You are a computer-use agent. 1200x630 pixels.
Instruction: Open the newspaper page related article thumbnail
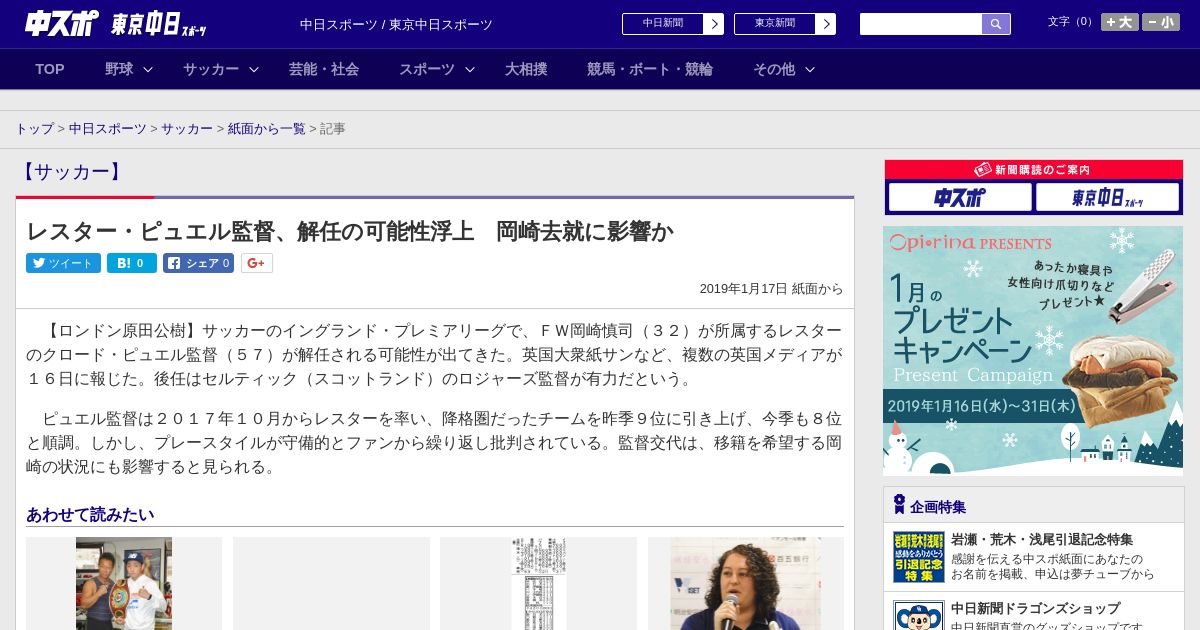(538, 584)
